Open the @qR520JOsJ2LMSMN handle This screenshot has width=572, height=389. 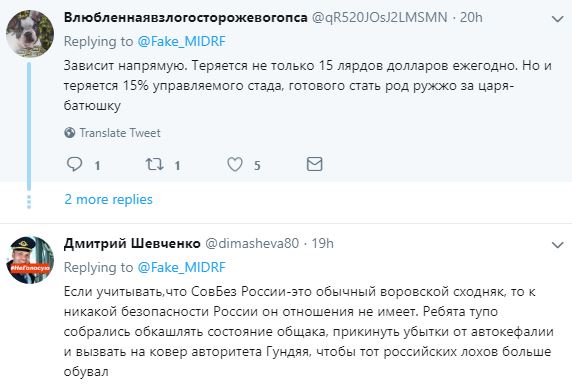(379, 18)
